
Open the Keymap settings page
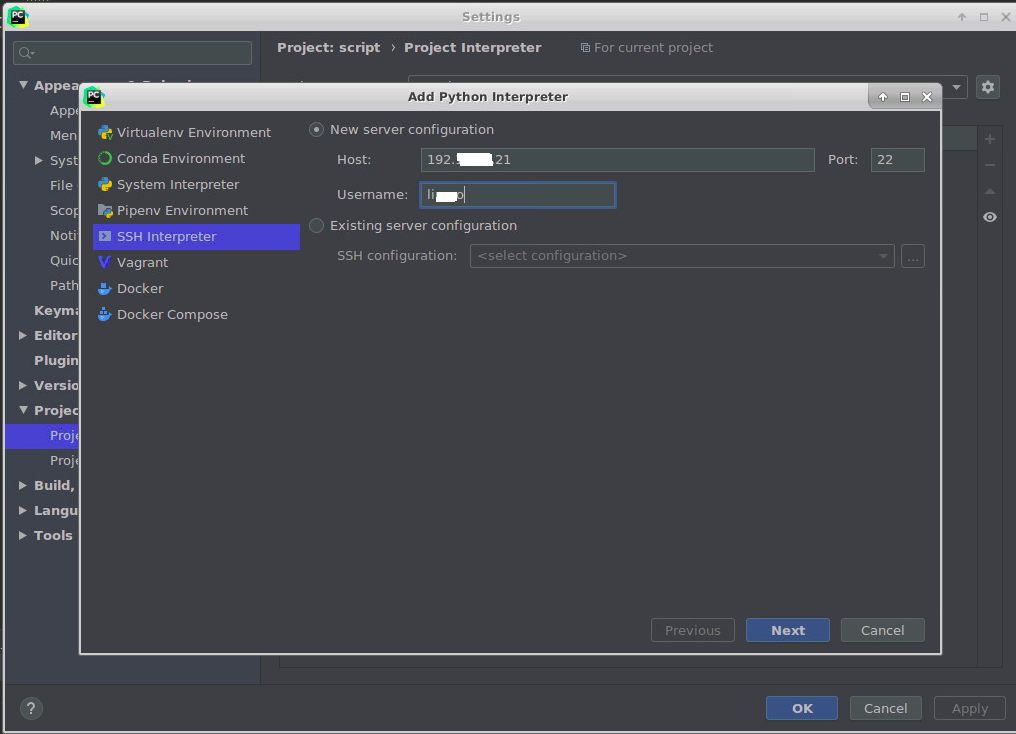56,310
